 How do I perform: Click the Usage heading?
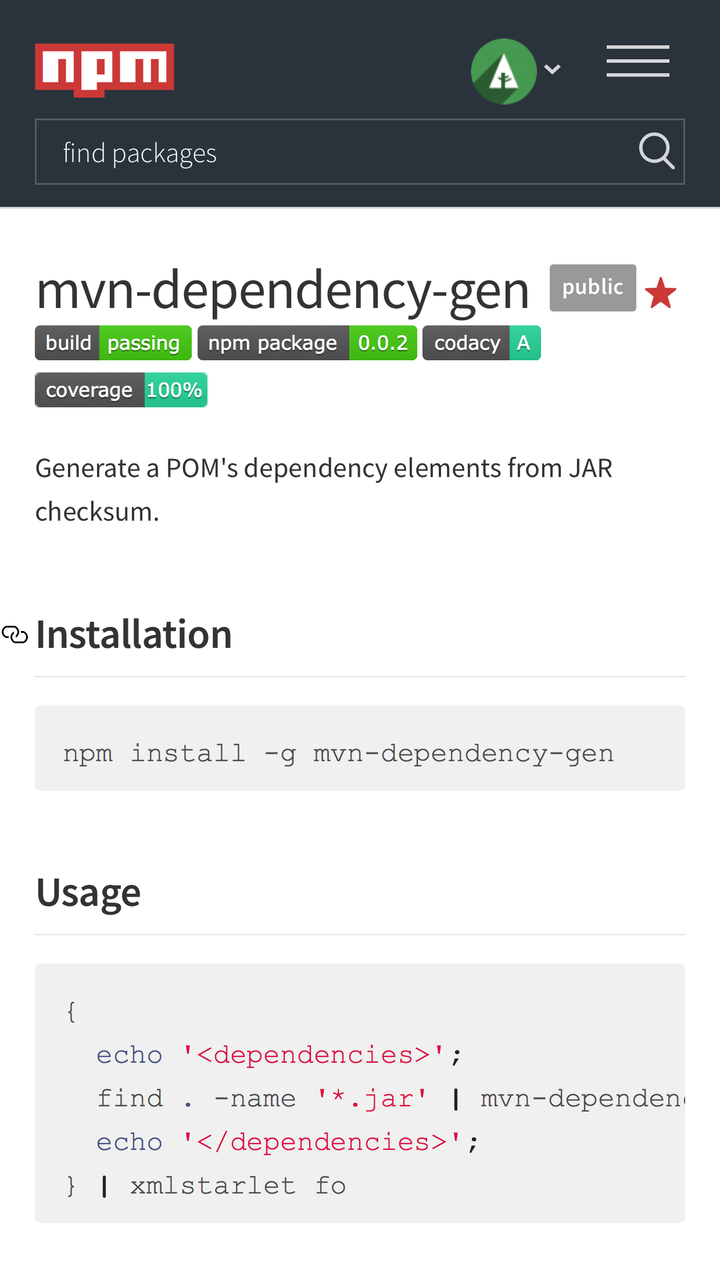coord(88,892)
